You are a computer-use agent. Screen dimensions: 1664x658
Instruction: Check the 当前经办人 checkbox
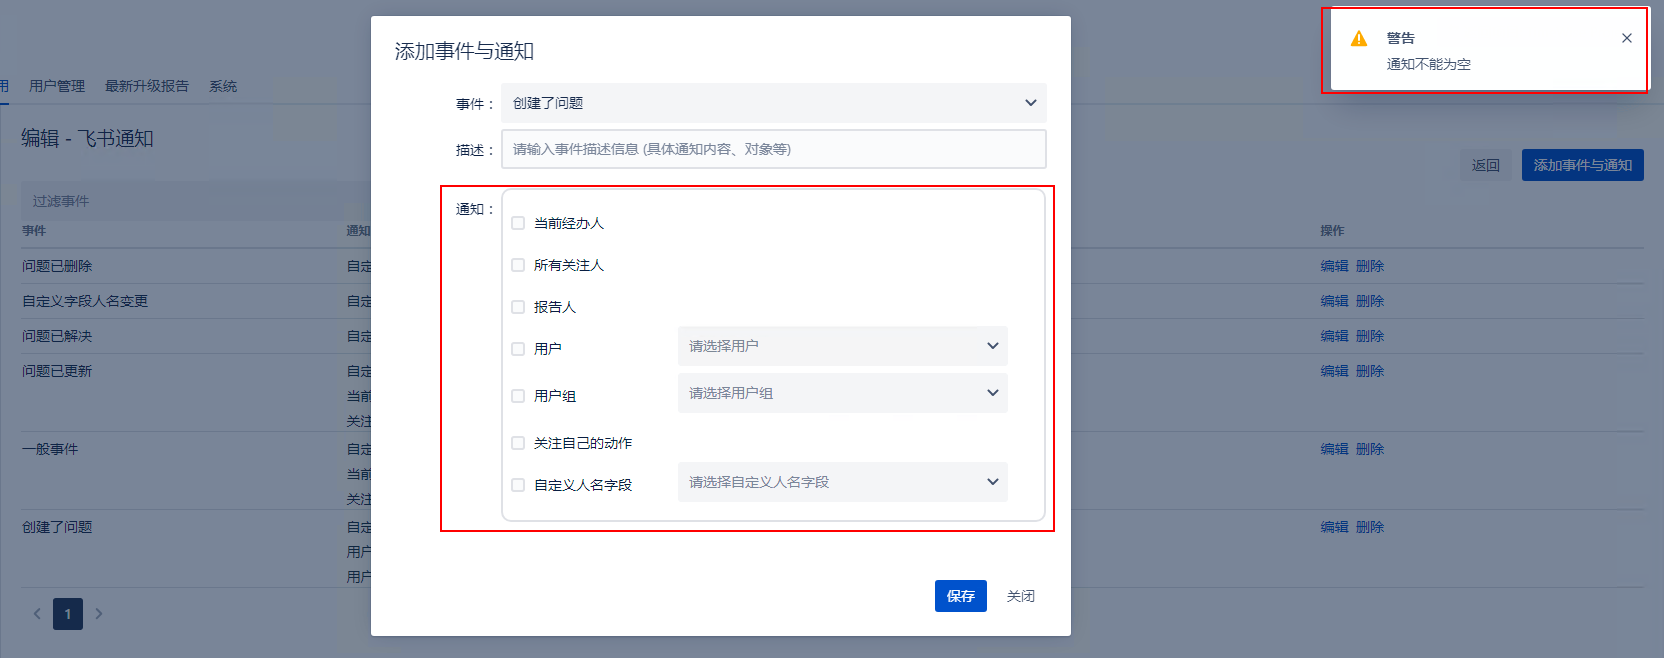(518, 223)
